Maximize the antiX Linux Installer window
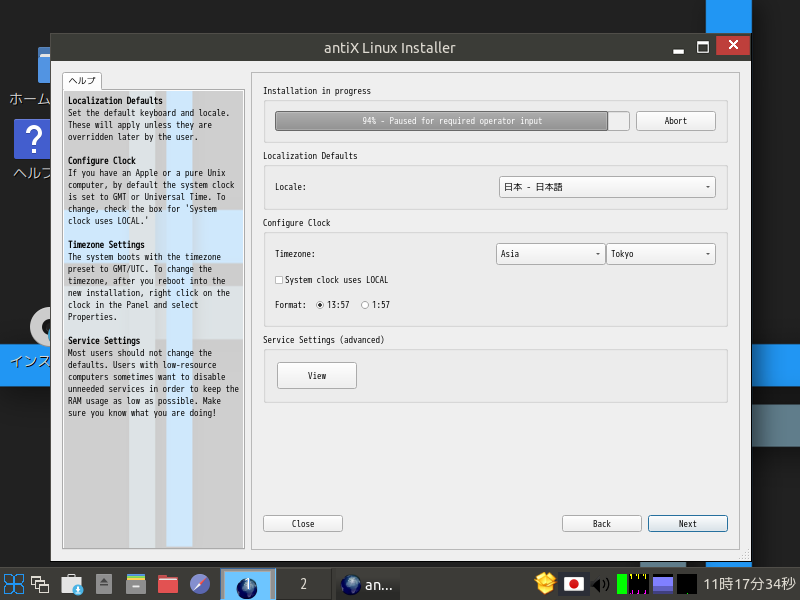 tap(703, 47)
